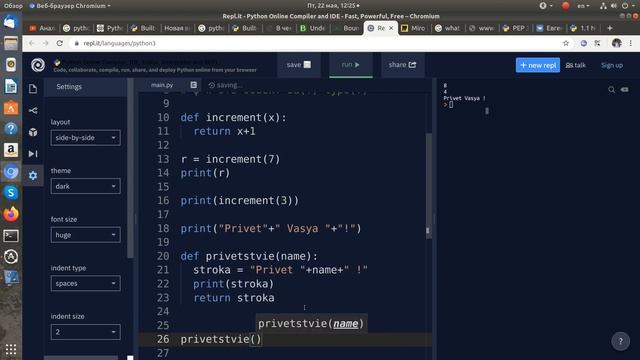Open the Chromium app menu in the top bar

point(70,6)
